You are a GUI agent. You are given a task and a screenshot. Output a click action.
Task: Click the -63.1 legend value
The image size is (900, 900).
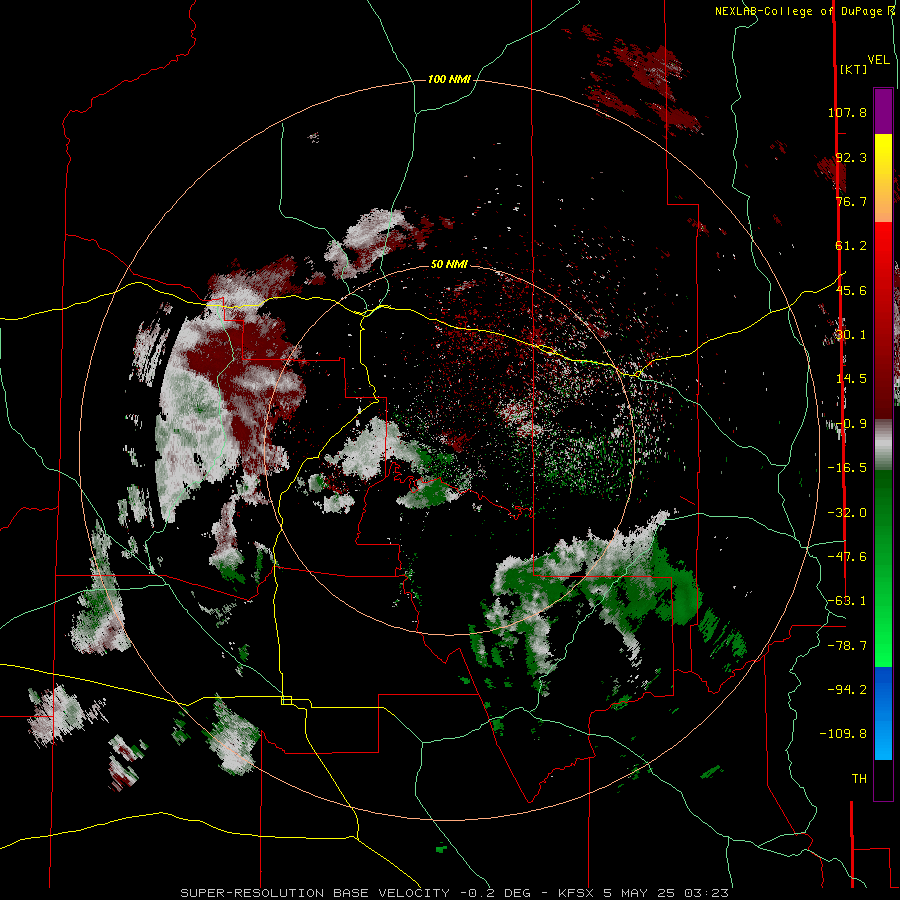847,601
